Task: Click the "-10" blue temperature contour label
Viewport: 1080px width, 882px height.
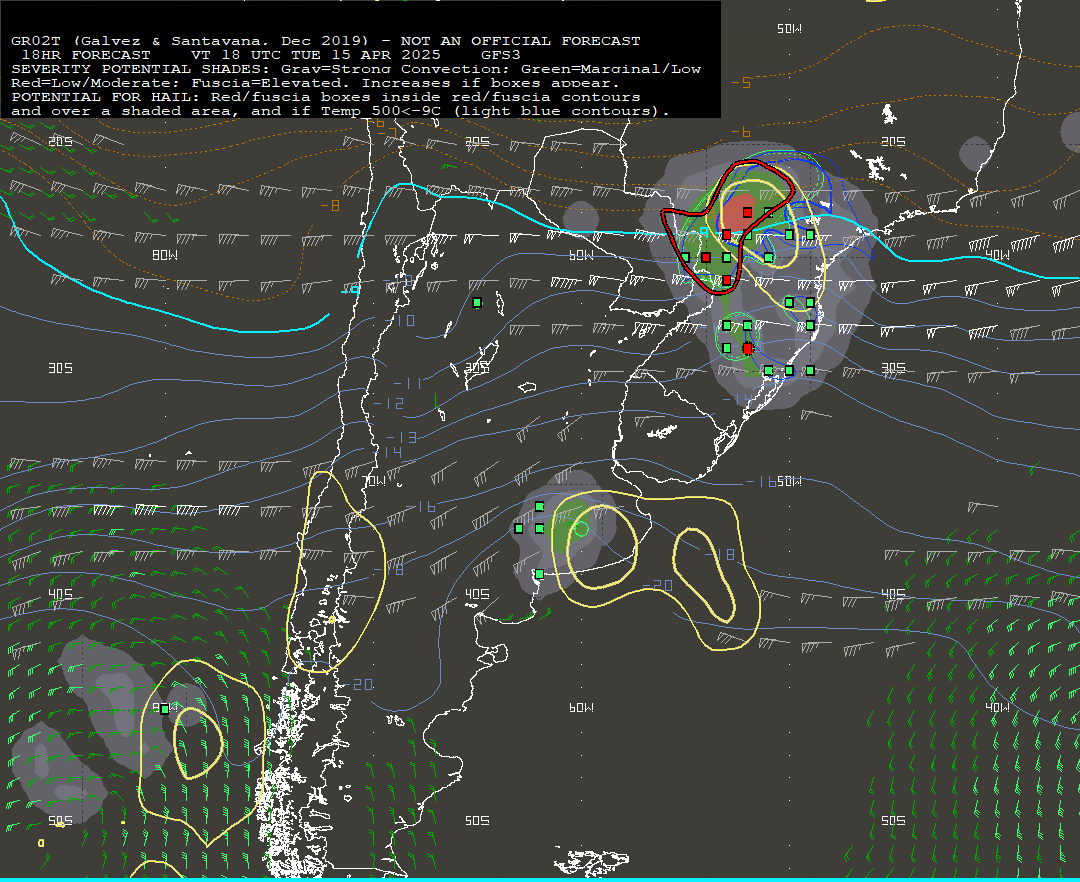Action: coord(399,320)
